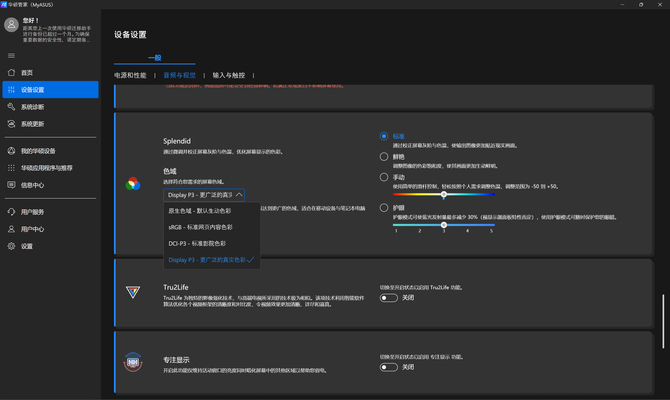The height and width of the screenshot is (400, 670).
Task: Collapse the sidebar with the hamburger icon
Action: click(x=12, y=56)
